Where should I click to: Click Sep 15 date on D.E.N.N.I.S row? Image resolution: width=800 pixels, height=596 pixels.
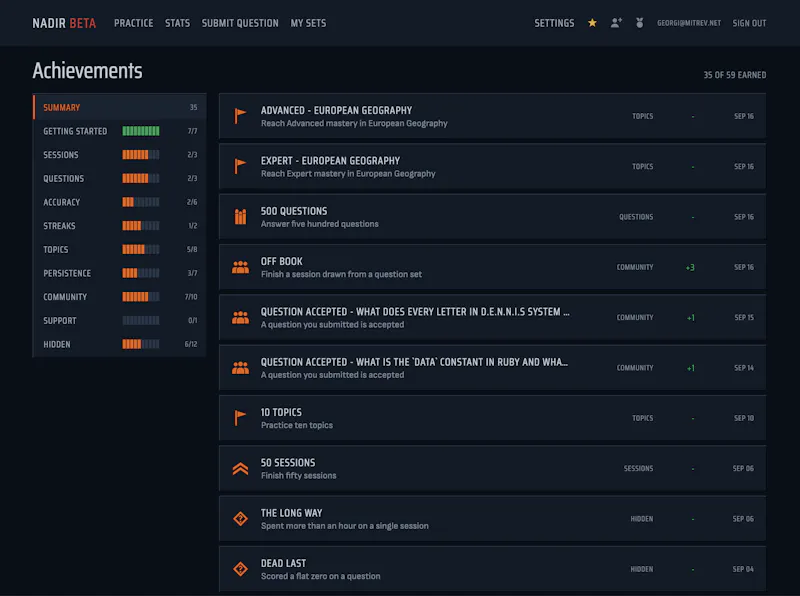point(744,317)
